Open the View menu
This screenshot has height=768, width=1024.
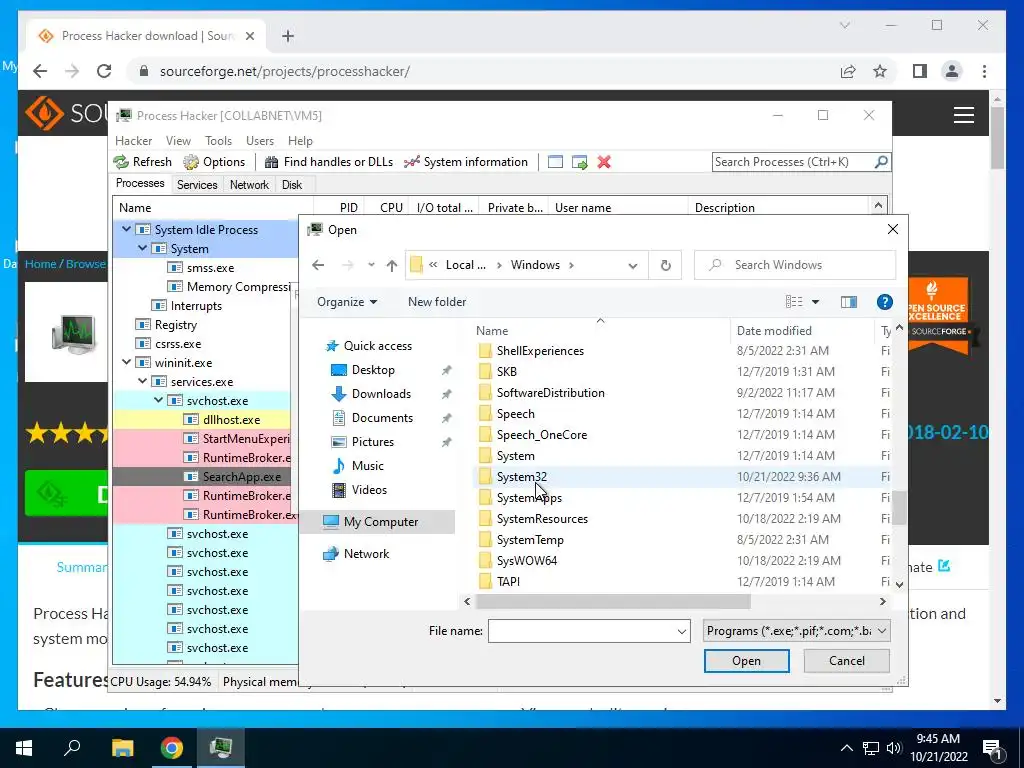tap(178, 140)
